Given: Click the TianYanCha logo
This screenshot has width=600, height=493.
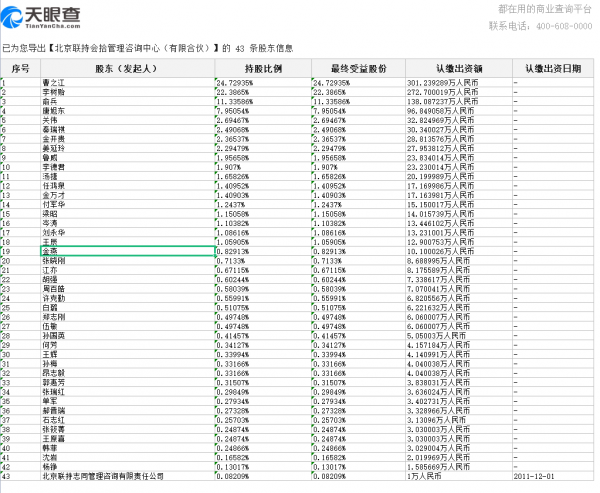Looking at the screenshot, I should tap(41, 18).
